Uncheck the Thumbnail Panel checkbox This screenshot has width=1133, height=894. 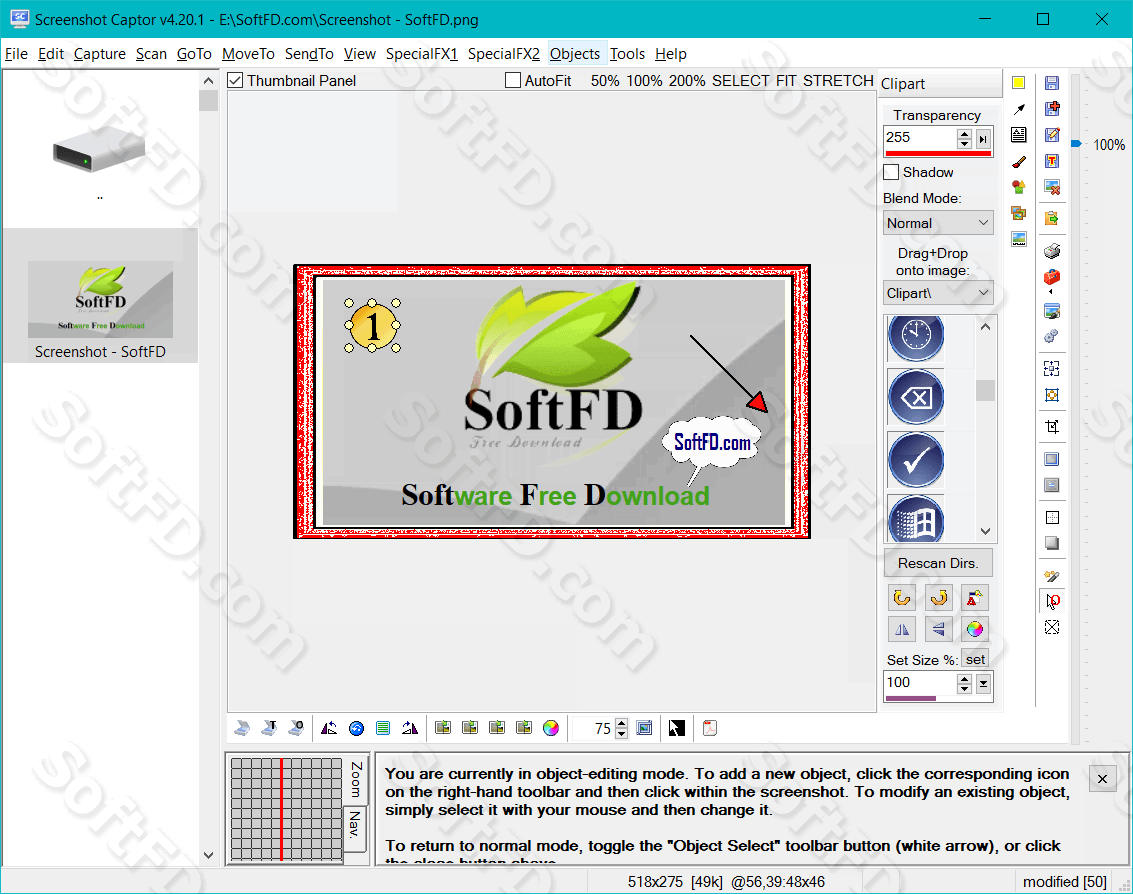pos(235,80)
